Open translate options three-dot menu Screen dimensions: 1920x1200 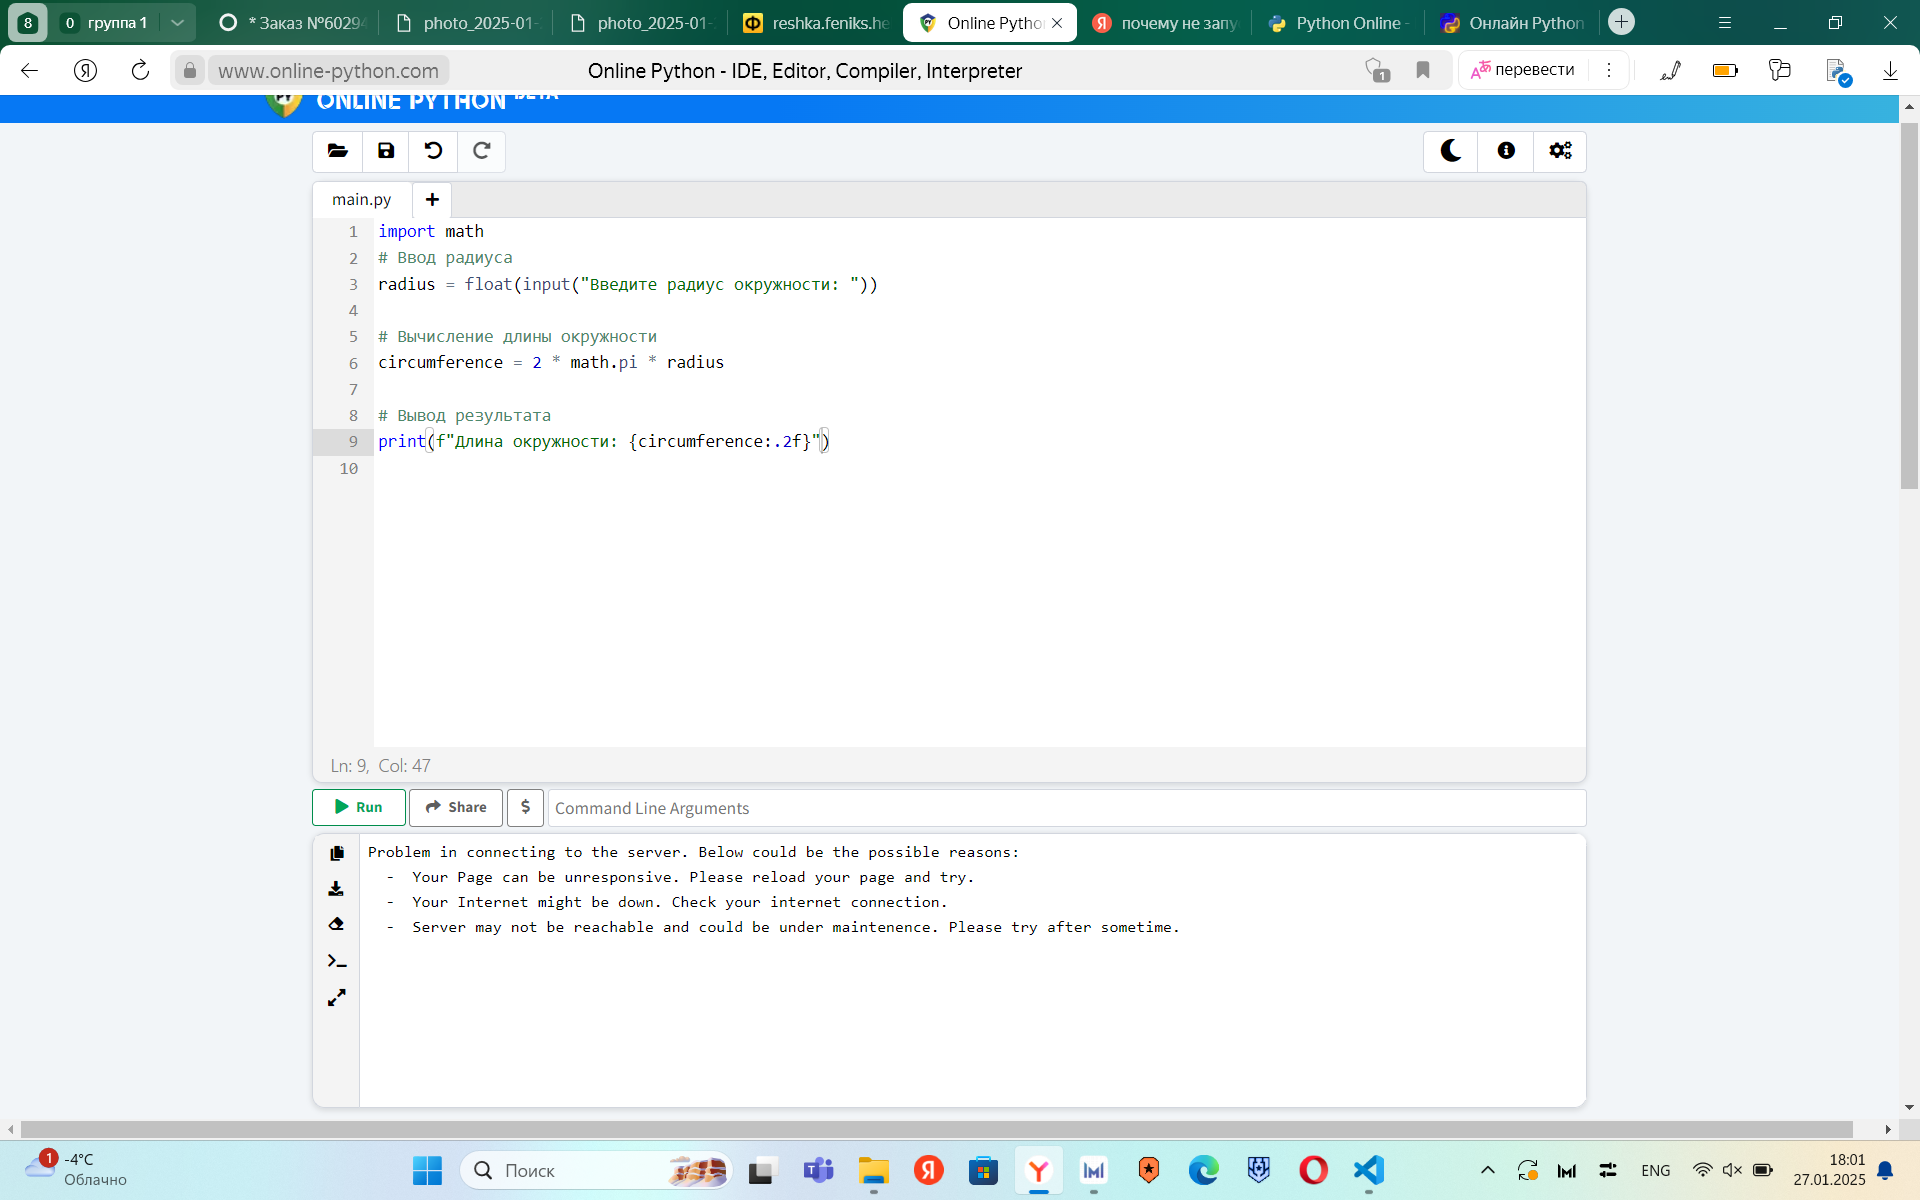1609,70
